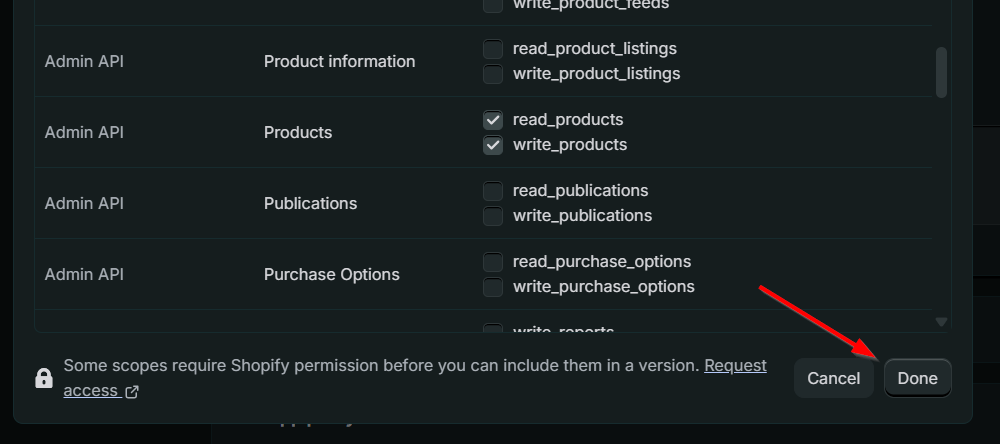Disable the write_products checkbox
1000x444 pixels.
tap(493, 145)
